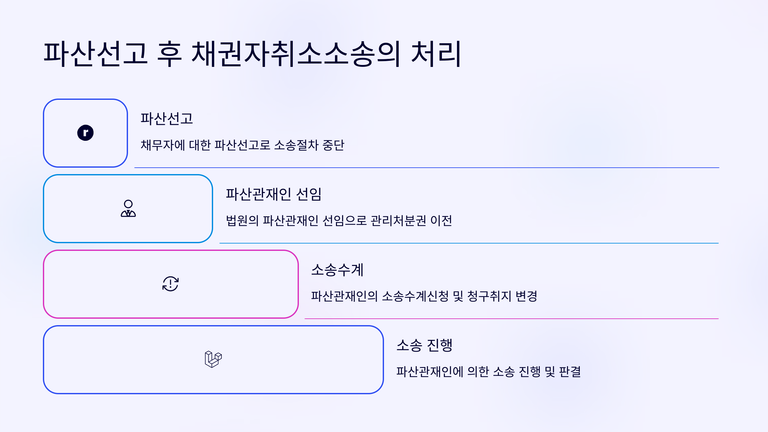This screenshot has width=768, height=432.
Task: Select the slide title 파산선고 후 채권자취소소송의 처리
Action: (252, 53)
